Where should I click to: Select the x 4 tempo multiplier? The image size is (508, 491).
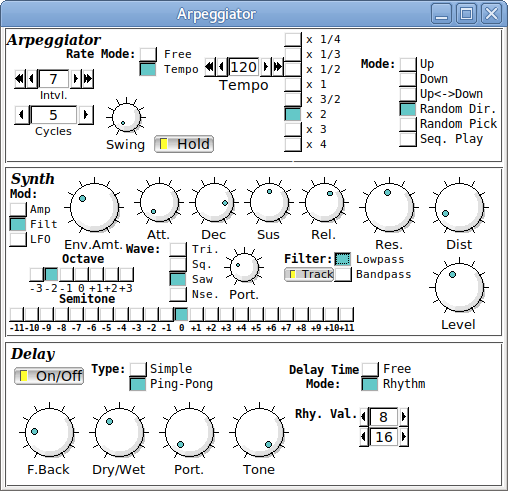pyautogui.click(x=293, y=144)
